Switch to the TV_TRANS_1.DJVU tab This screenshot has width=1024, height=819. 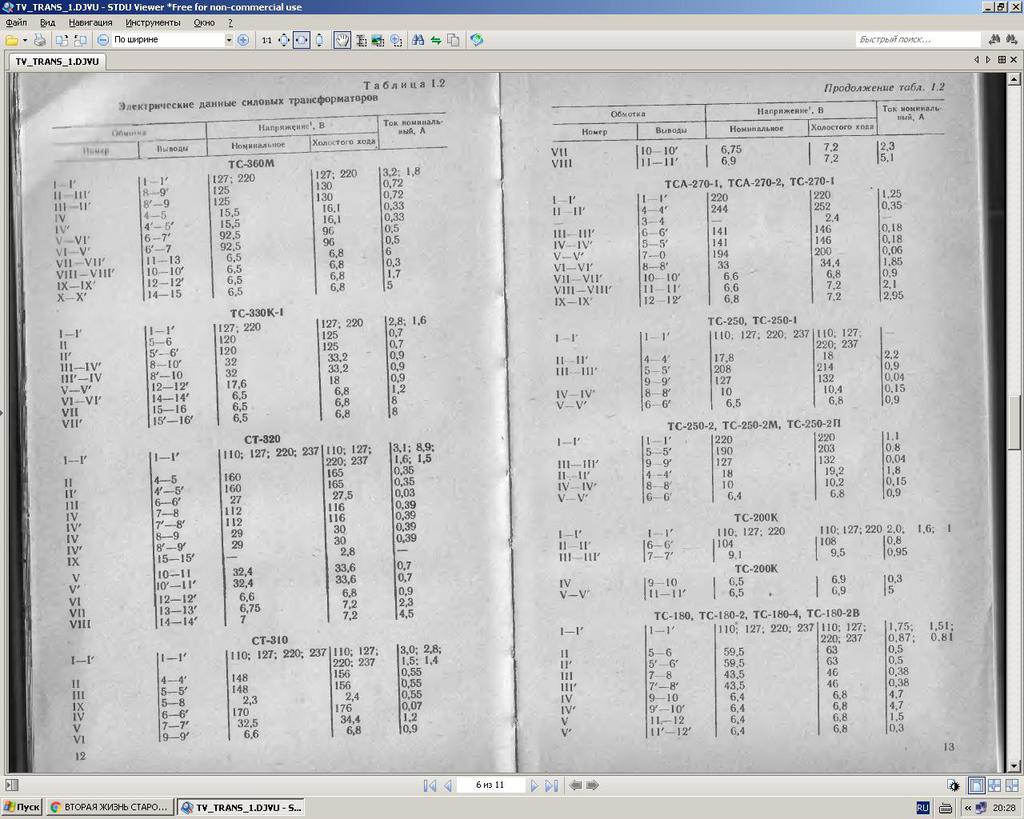click(57, 61)
